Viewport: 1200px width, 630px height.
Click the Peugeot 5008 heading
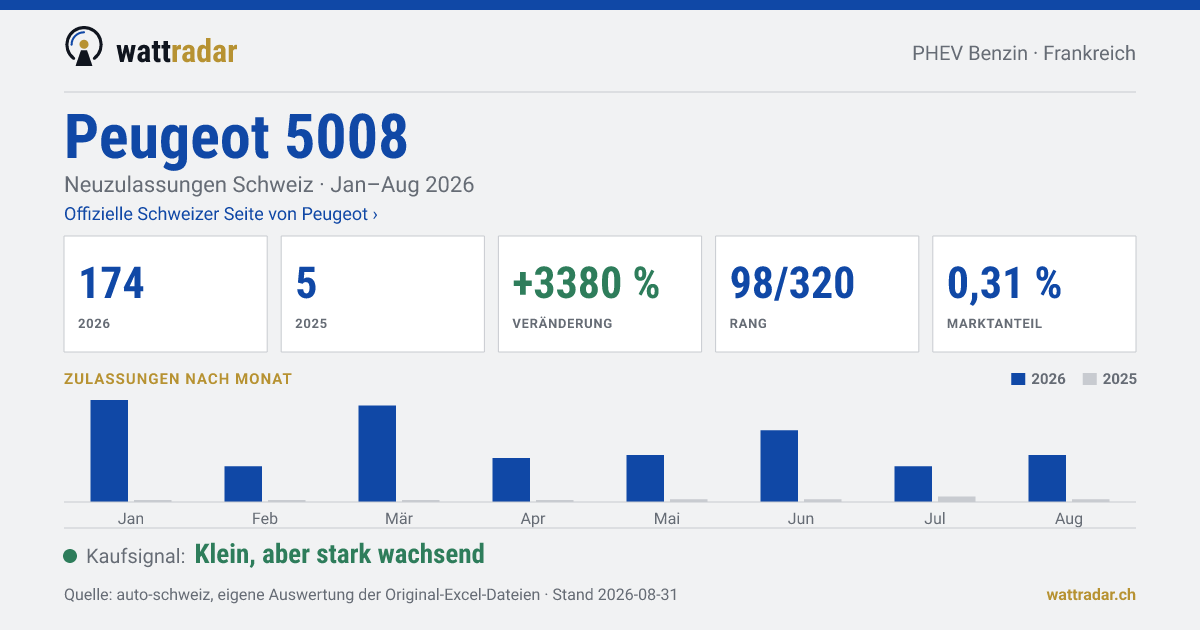click(x=236, y=137)
